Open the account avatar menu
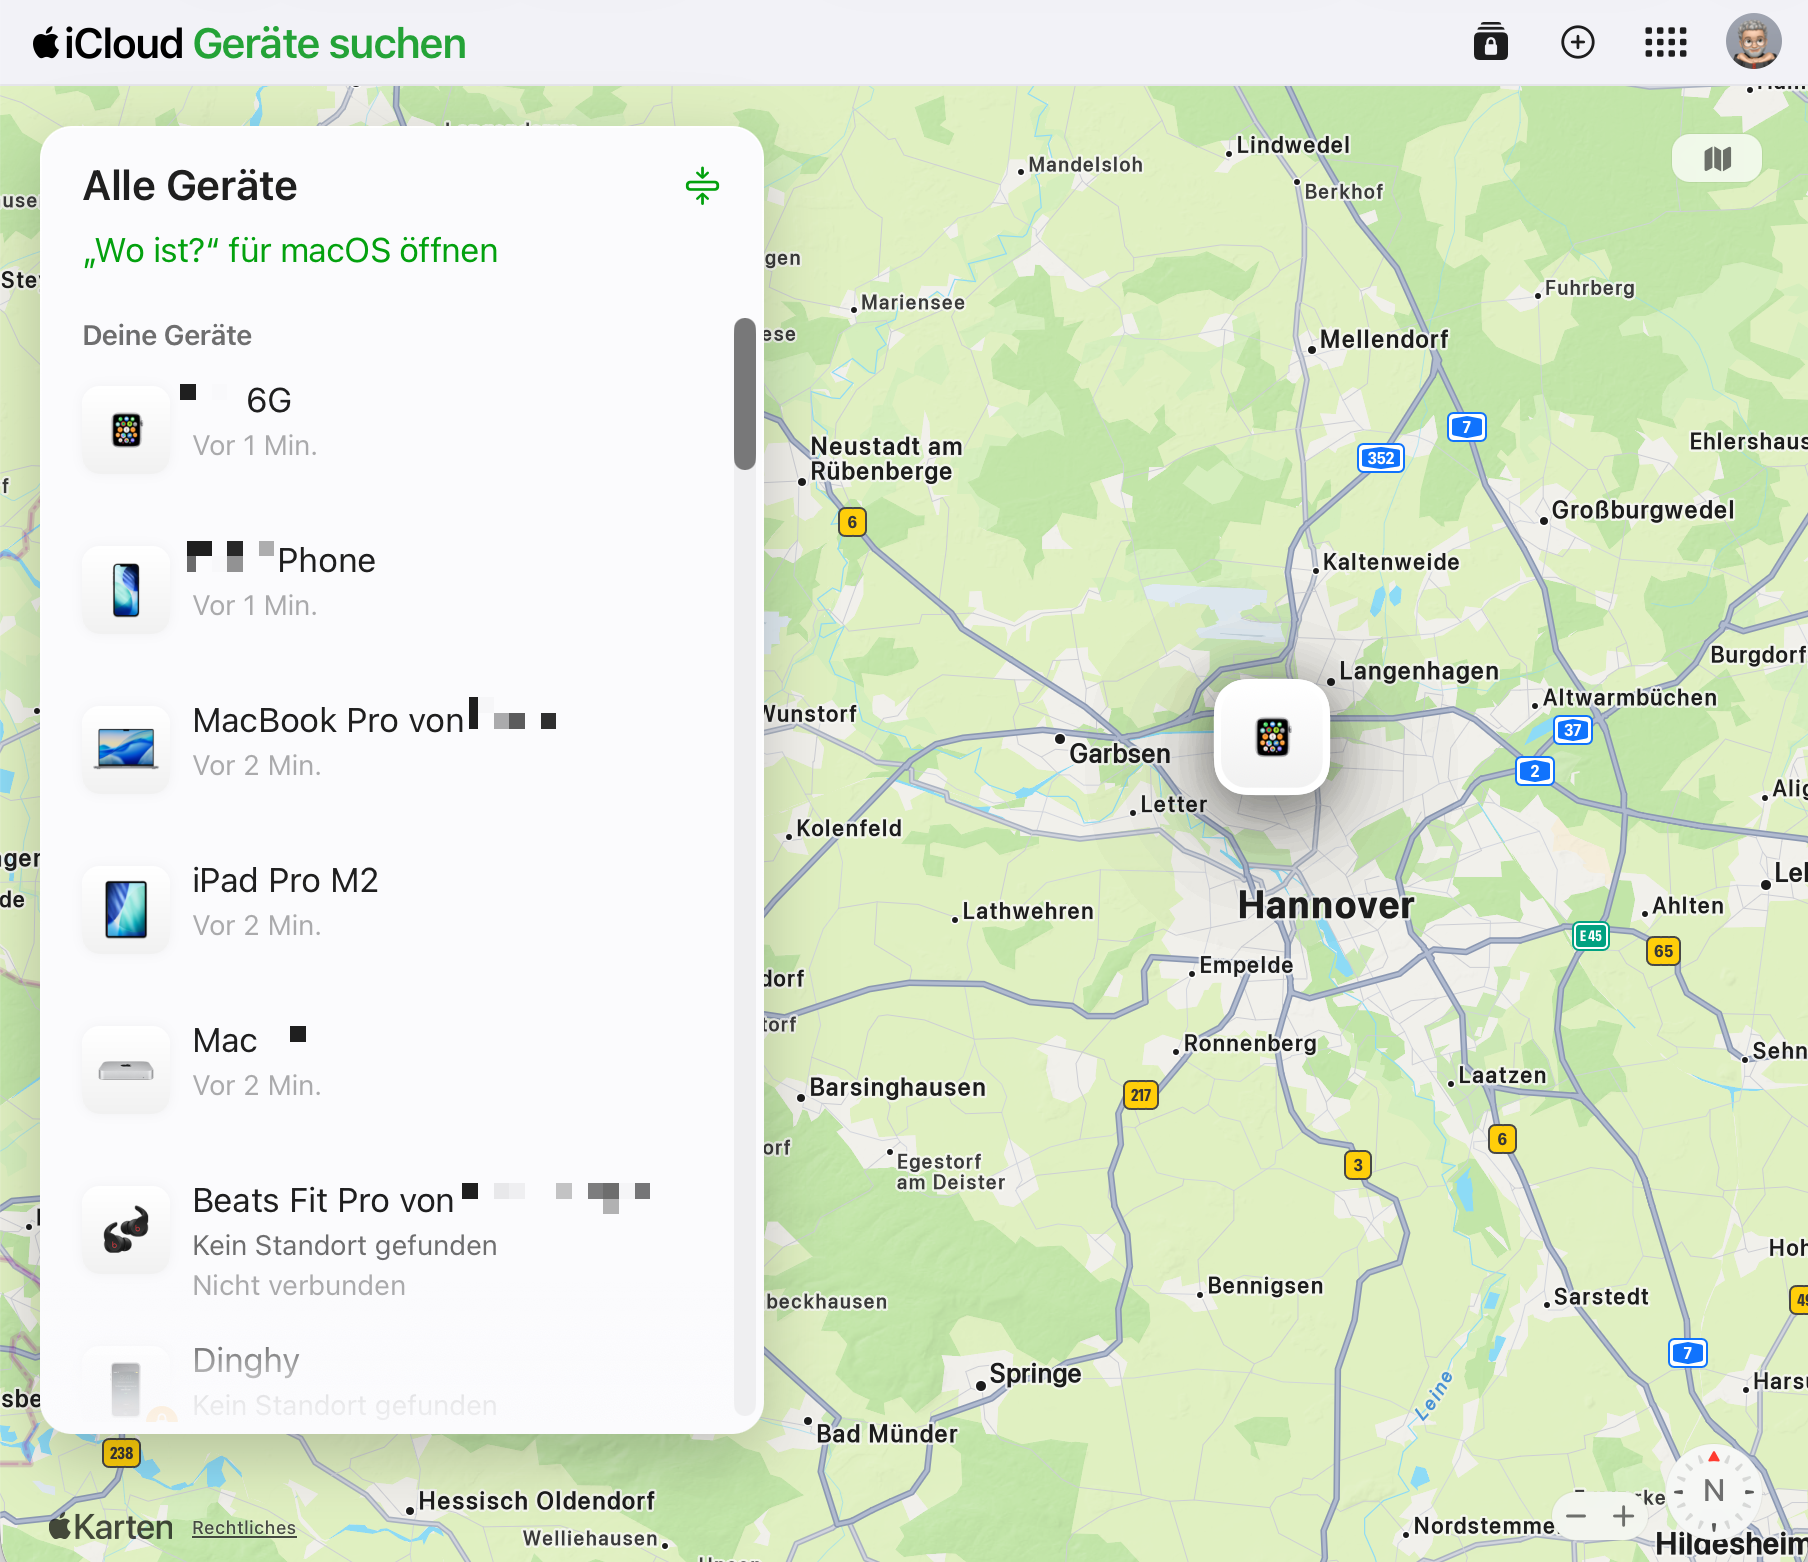 point(1752,42)
